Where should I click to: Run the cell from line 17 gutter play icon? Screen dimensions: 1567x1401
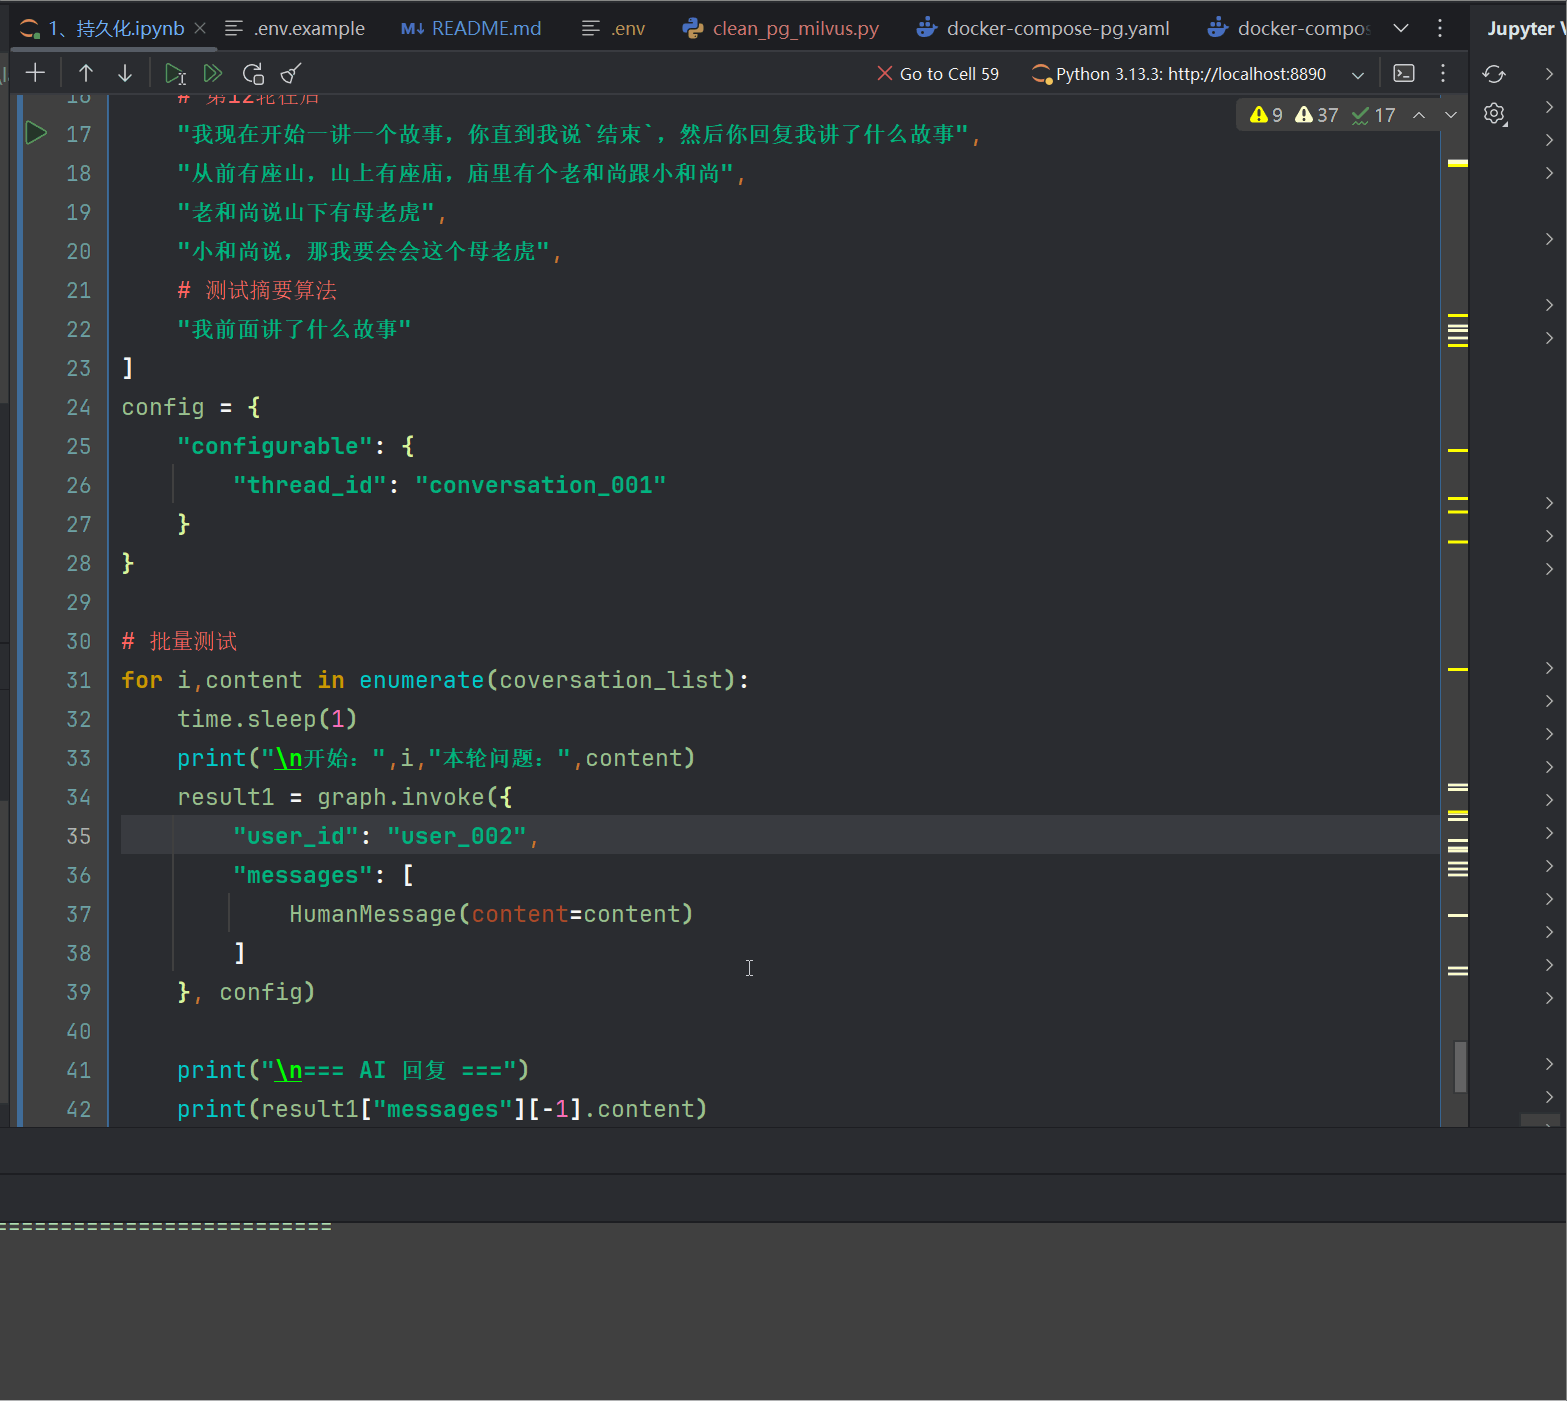click(36, 133)
